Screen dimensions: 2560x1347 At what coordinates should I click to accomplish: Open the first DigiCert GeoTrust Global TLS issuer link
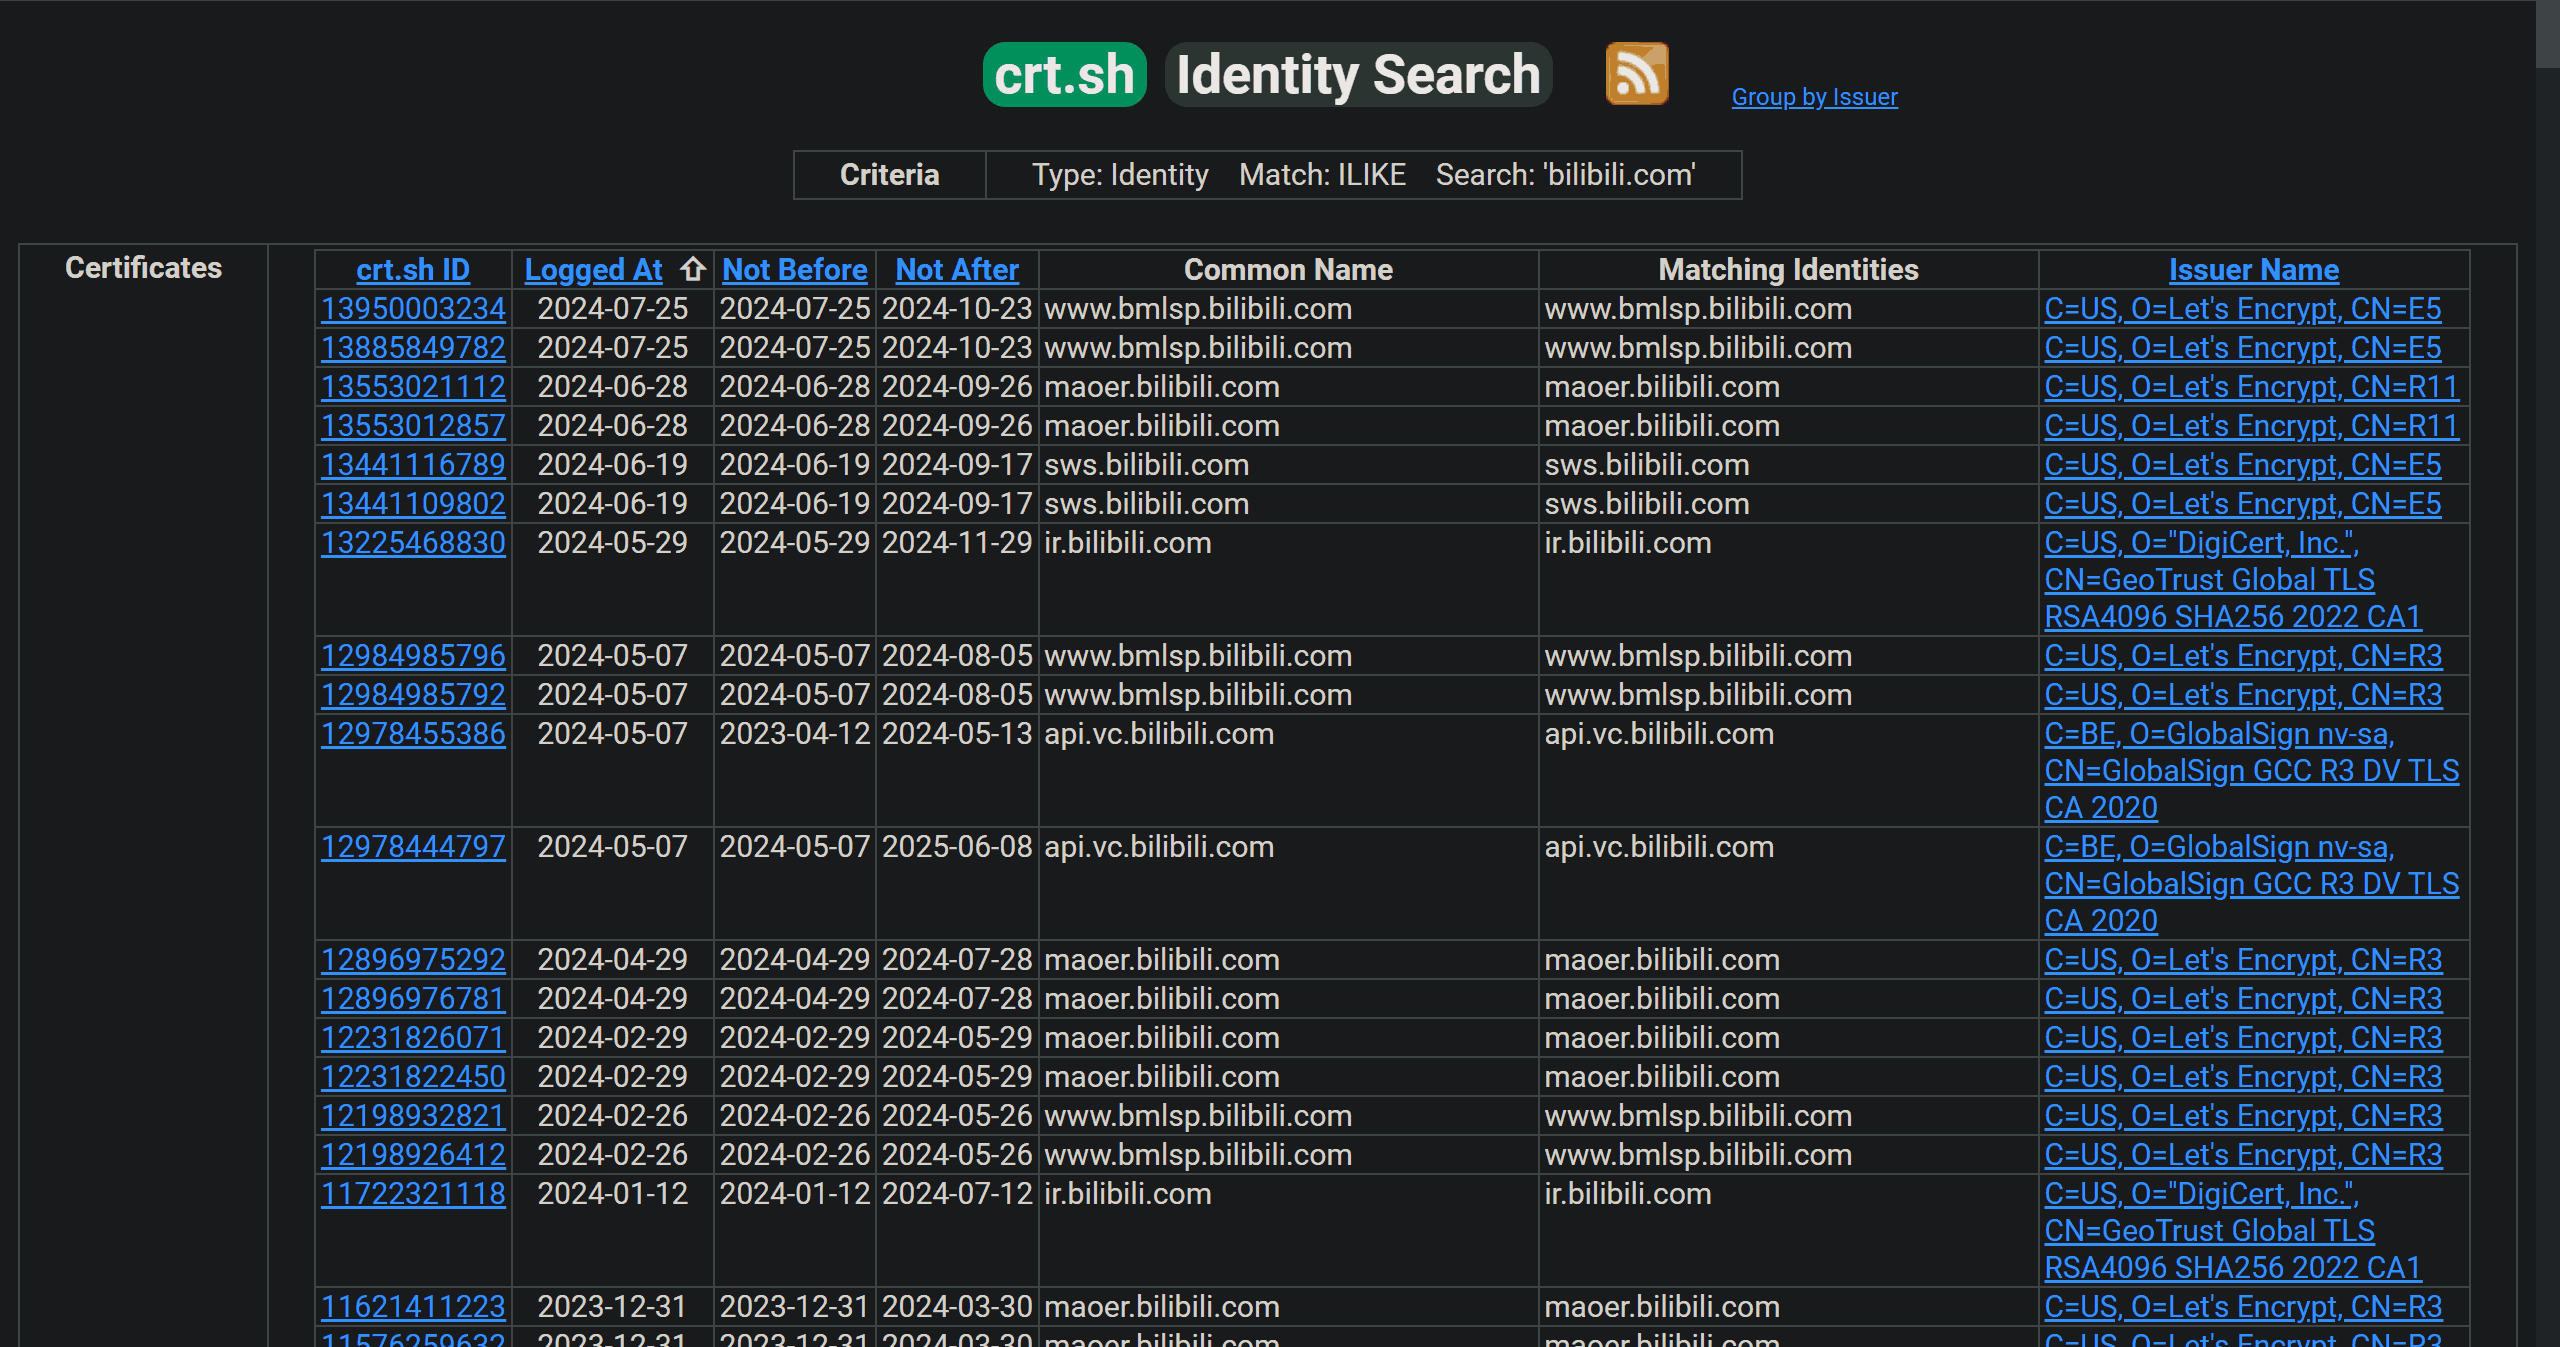[x=2209, y=580]
